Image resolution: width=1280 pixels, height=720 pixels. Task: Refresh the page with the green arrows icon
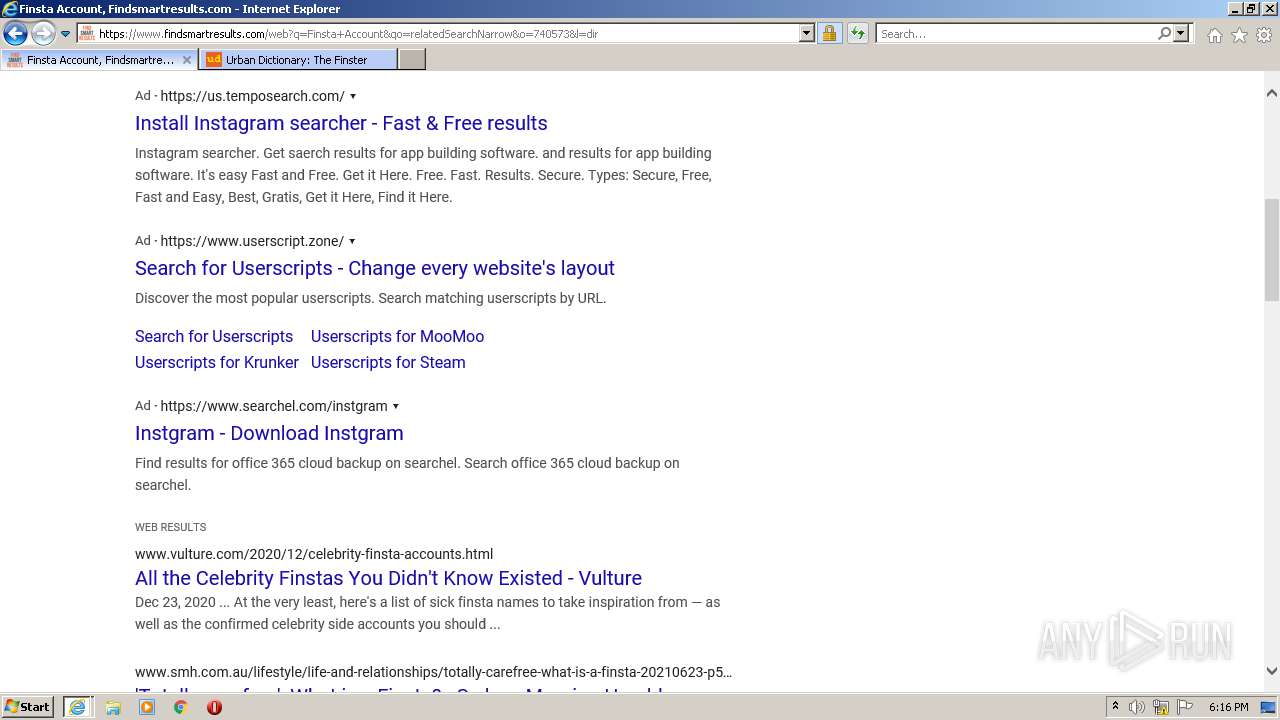pos(858,33)
